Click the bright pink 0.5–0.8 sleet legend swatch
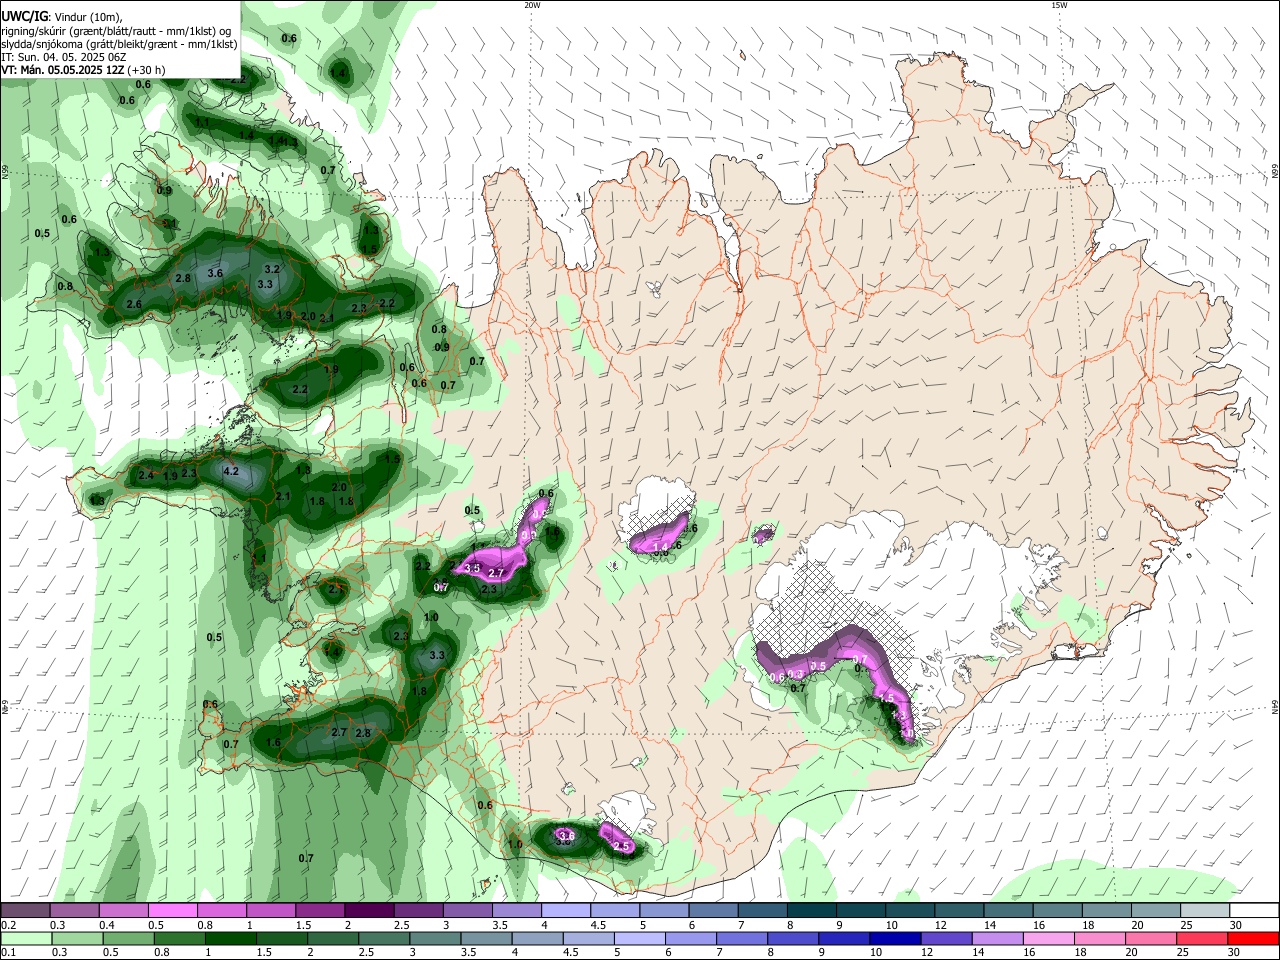This screenshot has width=1280, height=960. point(172,910)
